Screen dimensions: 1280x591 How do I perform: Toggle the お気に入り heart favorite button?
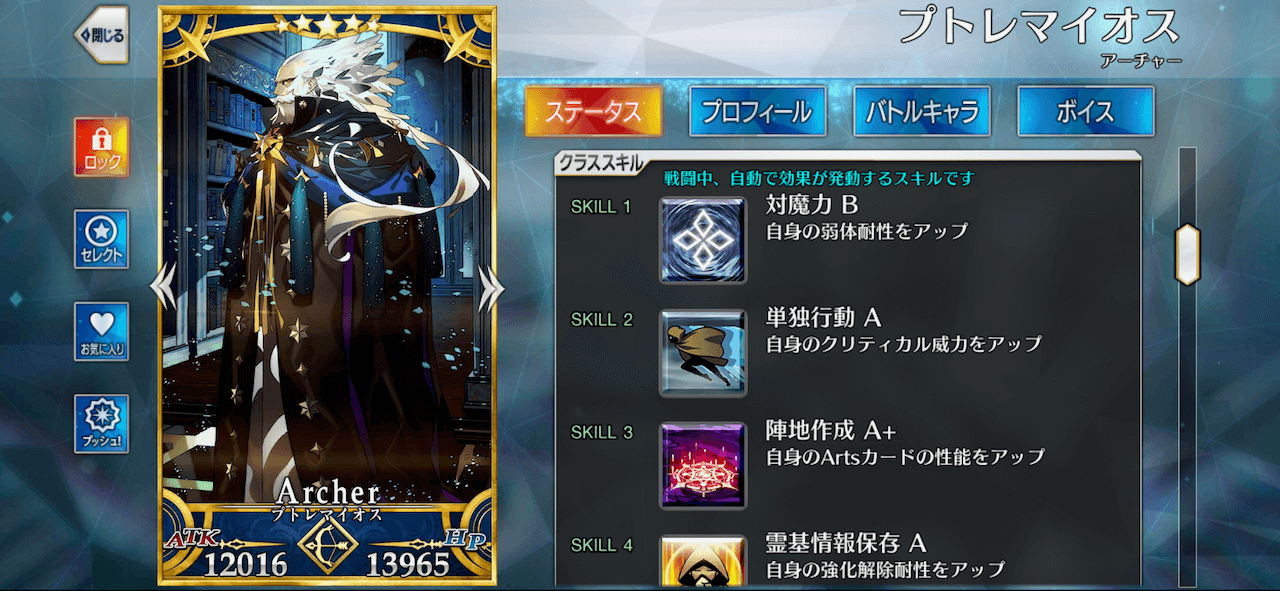(101, 331)
